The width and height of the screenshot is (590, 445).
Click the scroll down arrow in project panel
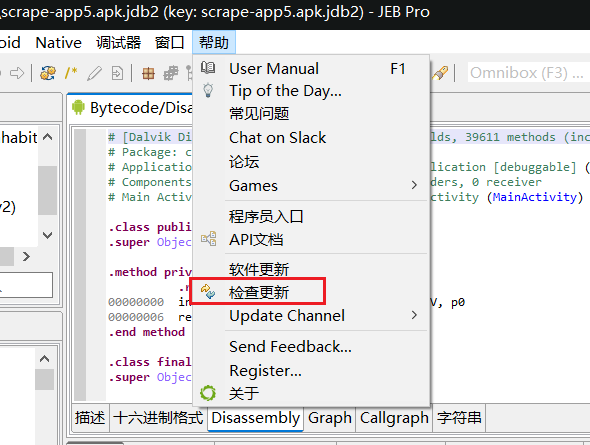pyautogui.click(x=47, y=235)
